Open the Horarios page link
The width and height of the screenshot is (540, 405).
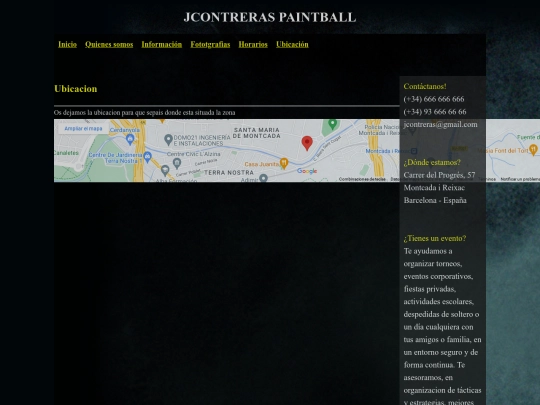click(x=253, y=44)
